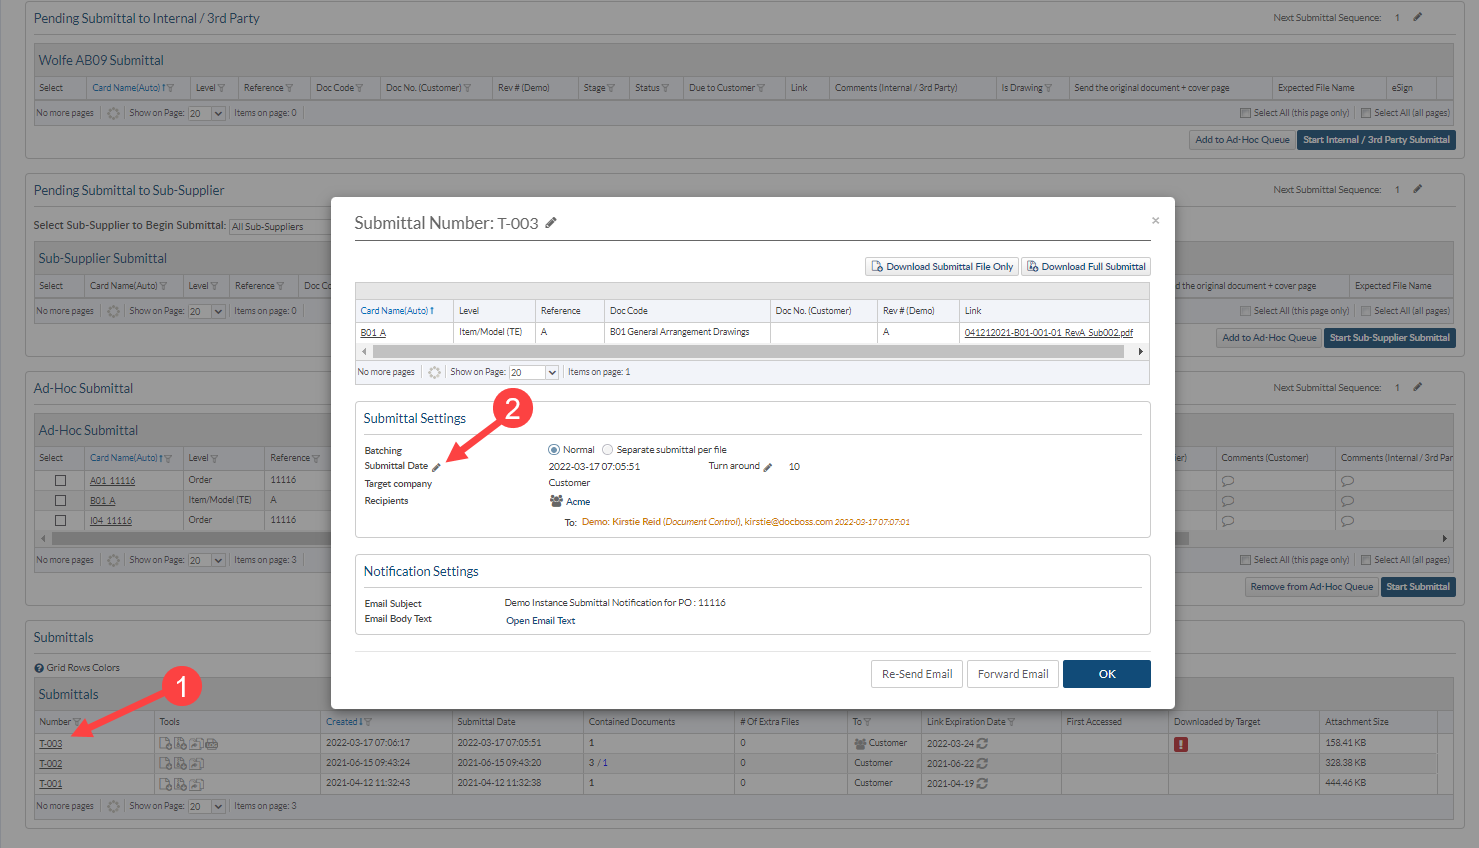Click the Forward Email button
Screen dimensions: 1479x848
click(x=1013, y=674)
